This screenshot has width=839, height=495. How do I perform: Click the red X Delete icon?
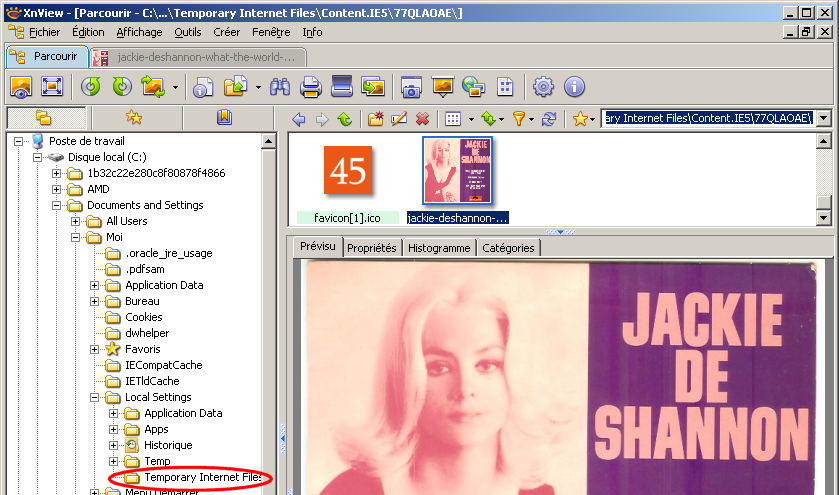[x=423, y=119]
